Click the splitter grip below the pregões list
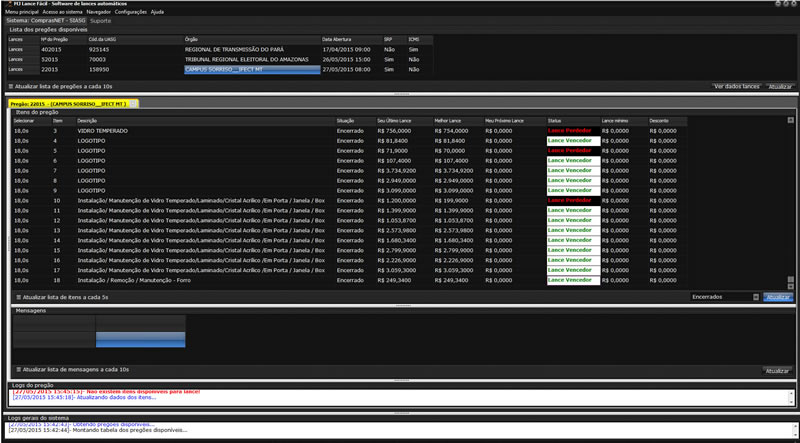The image size is (800, 443). pos(400,96)
